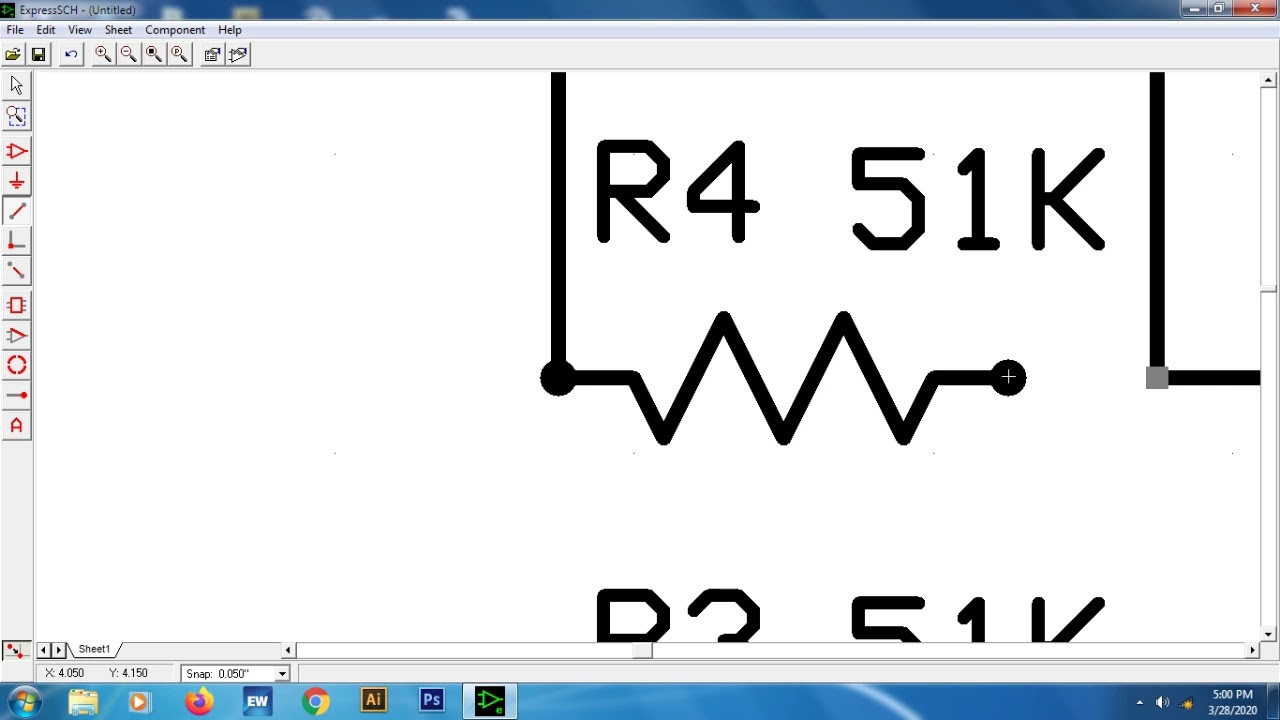Image resolution: width=1280 pixels, height=720 pixels.
Task: Choose the place component gate tool
Action: [x=16, y=152]
